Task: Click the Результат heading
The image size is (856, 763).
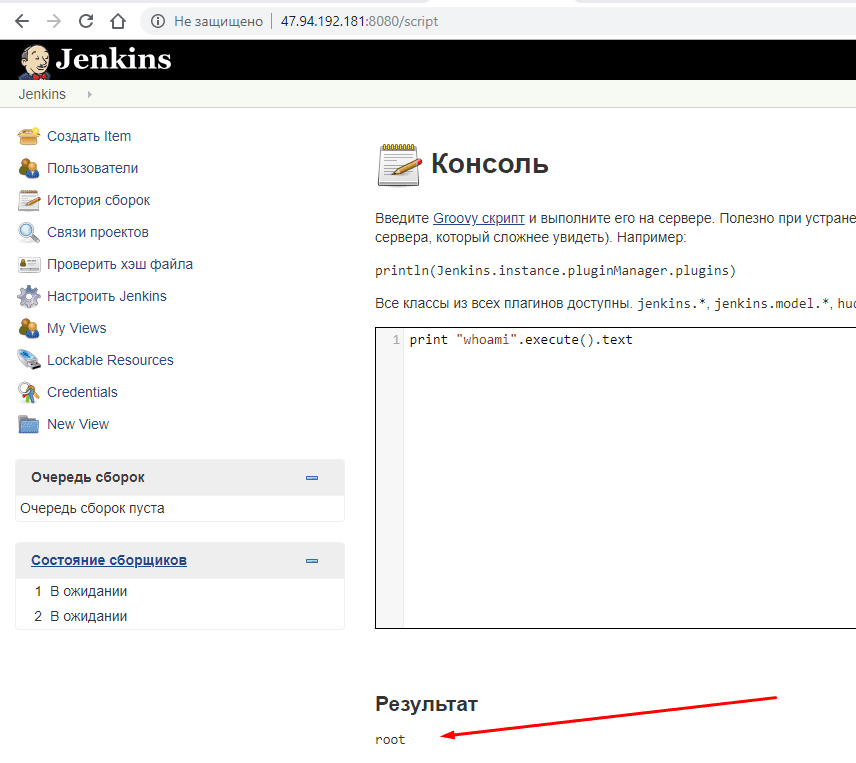Action: pos(426,704)
